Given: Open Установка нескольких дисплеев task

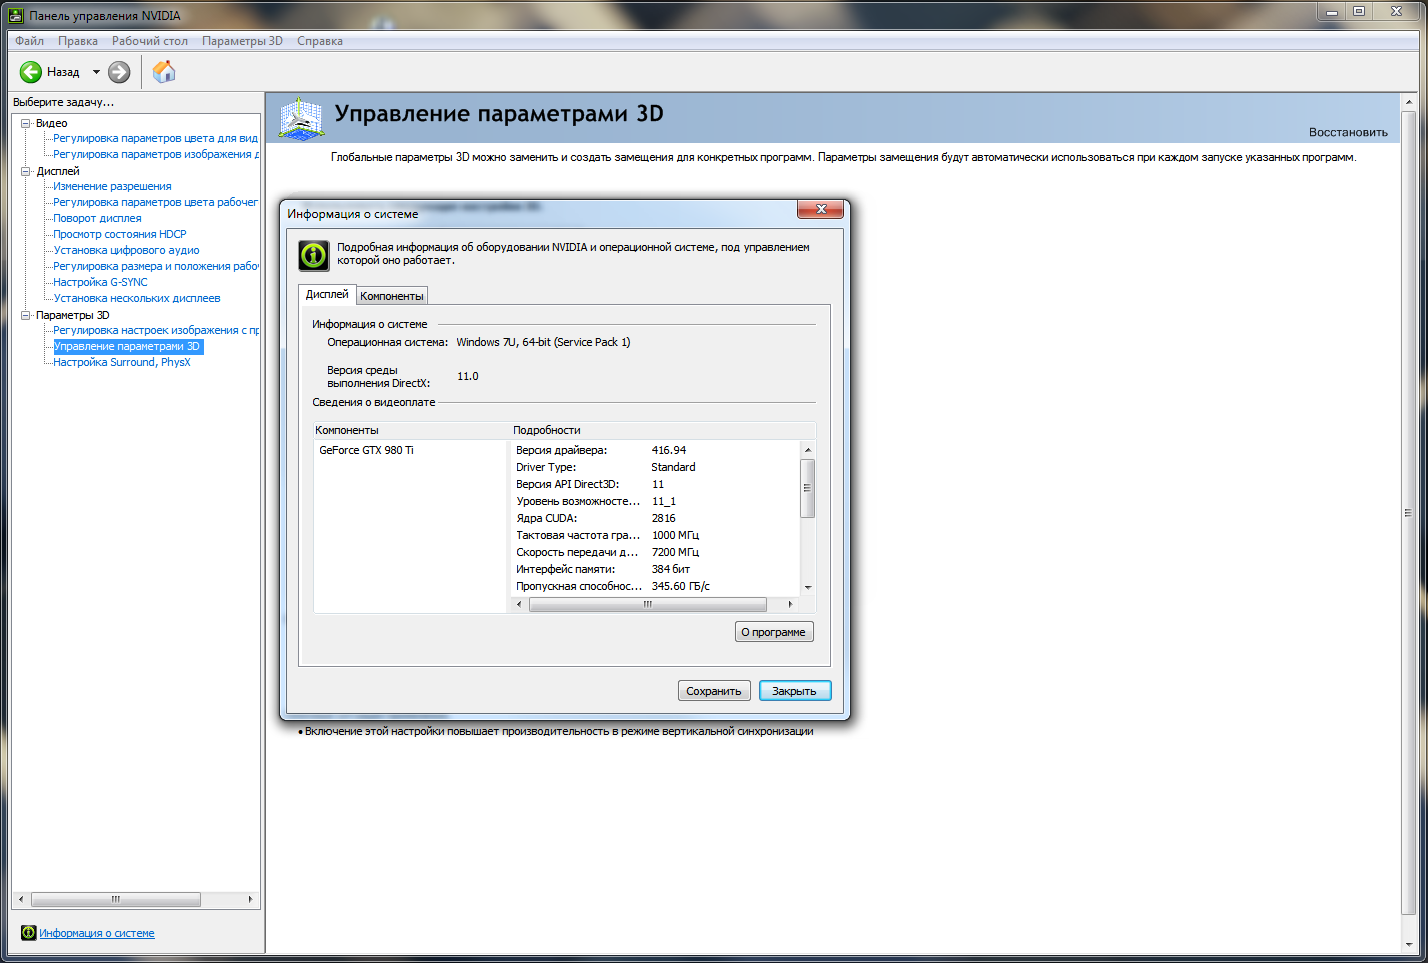Looking at the screenshot, I should [x=137, y=298].
